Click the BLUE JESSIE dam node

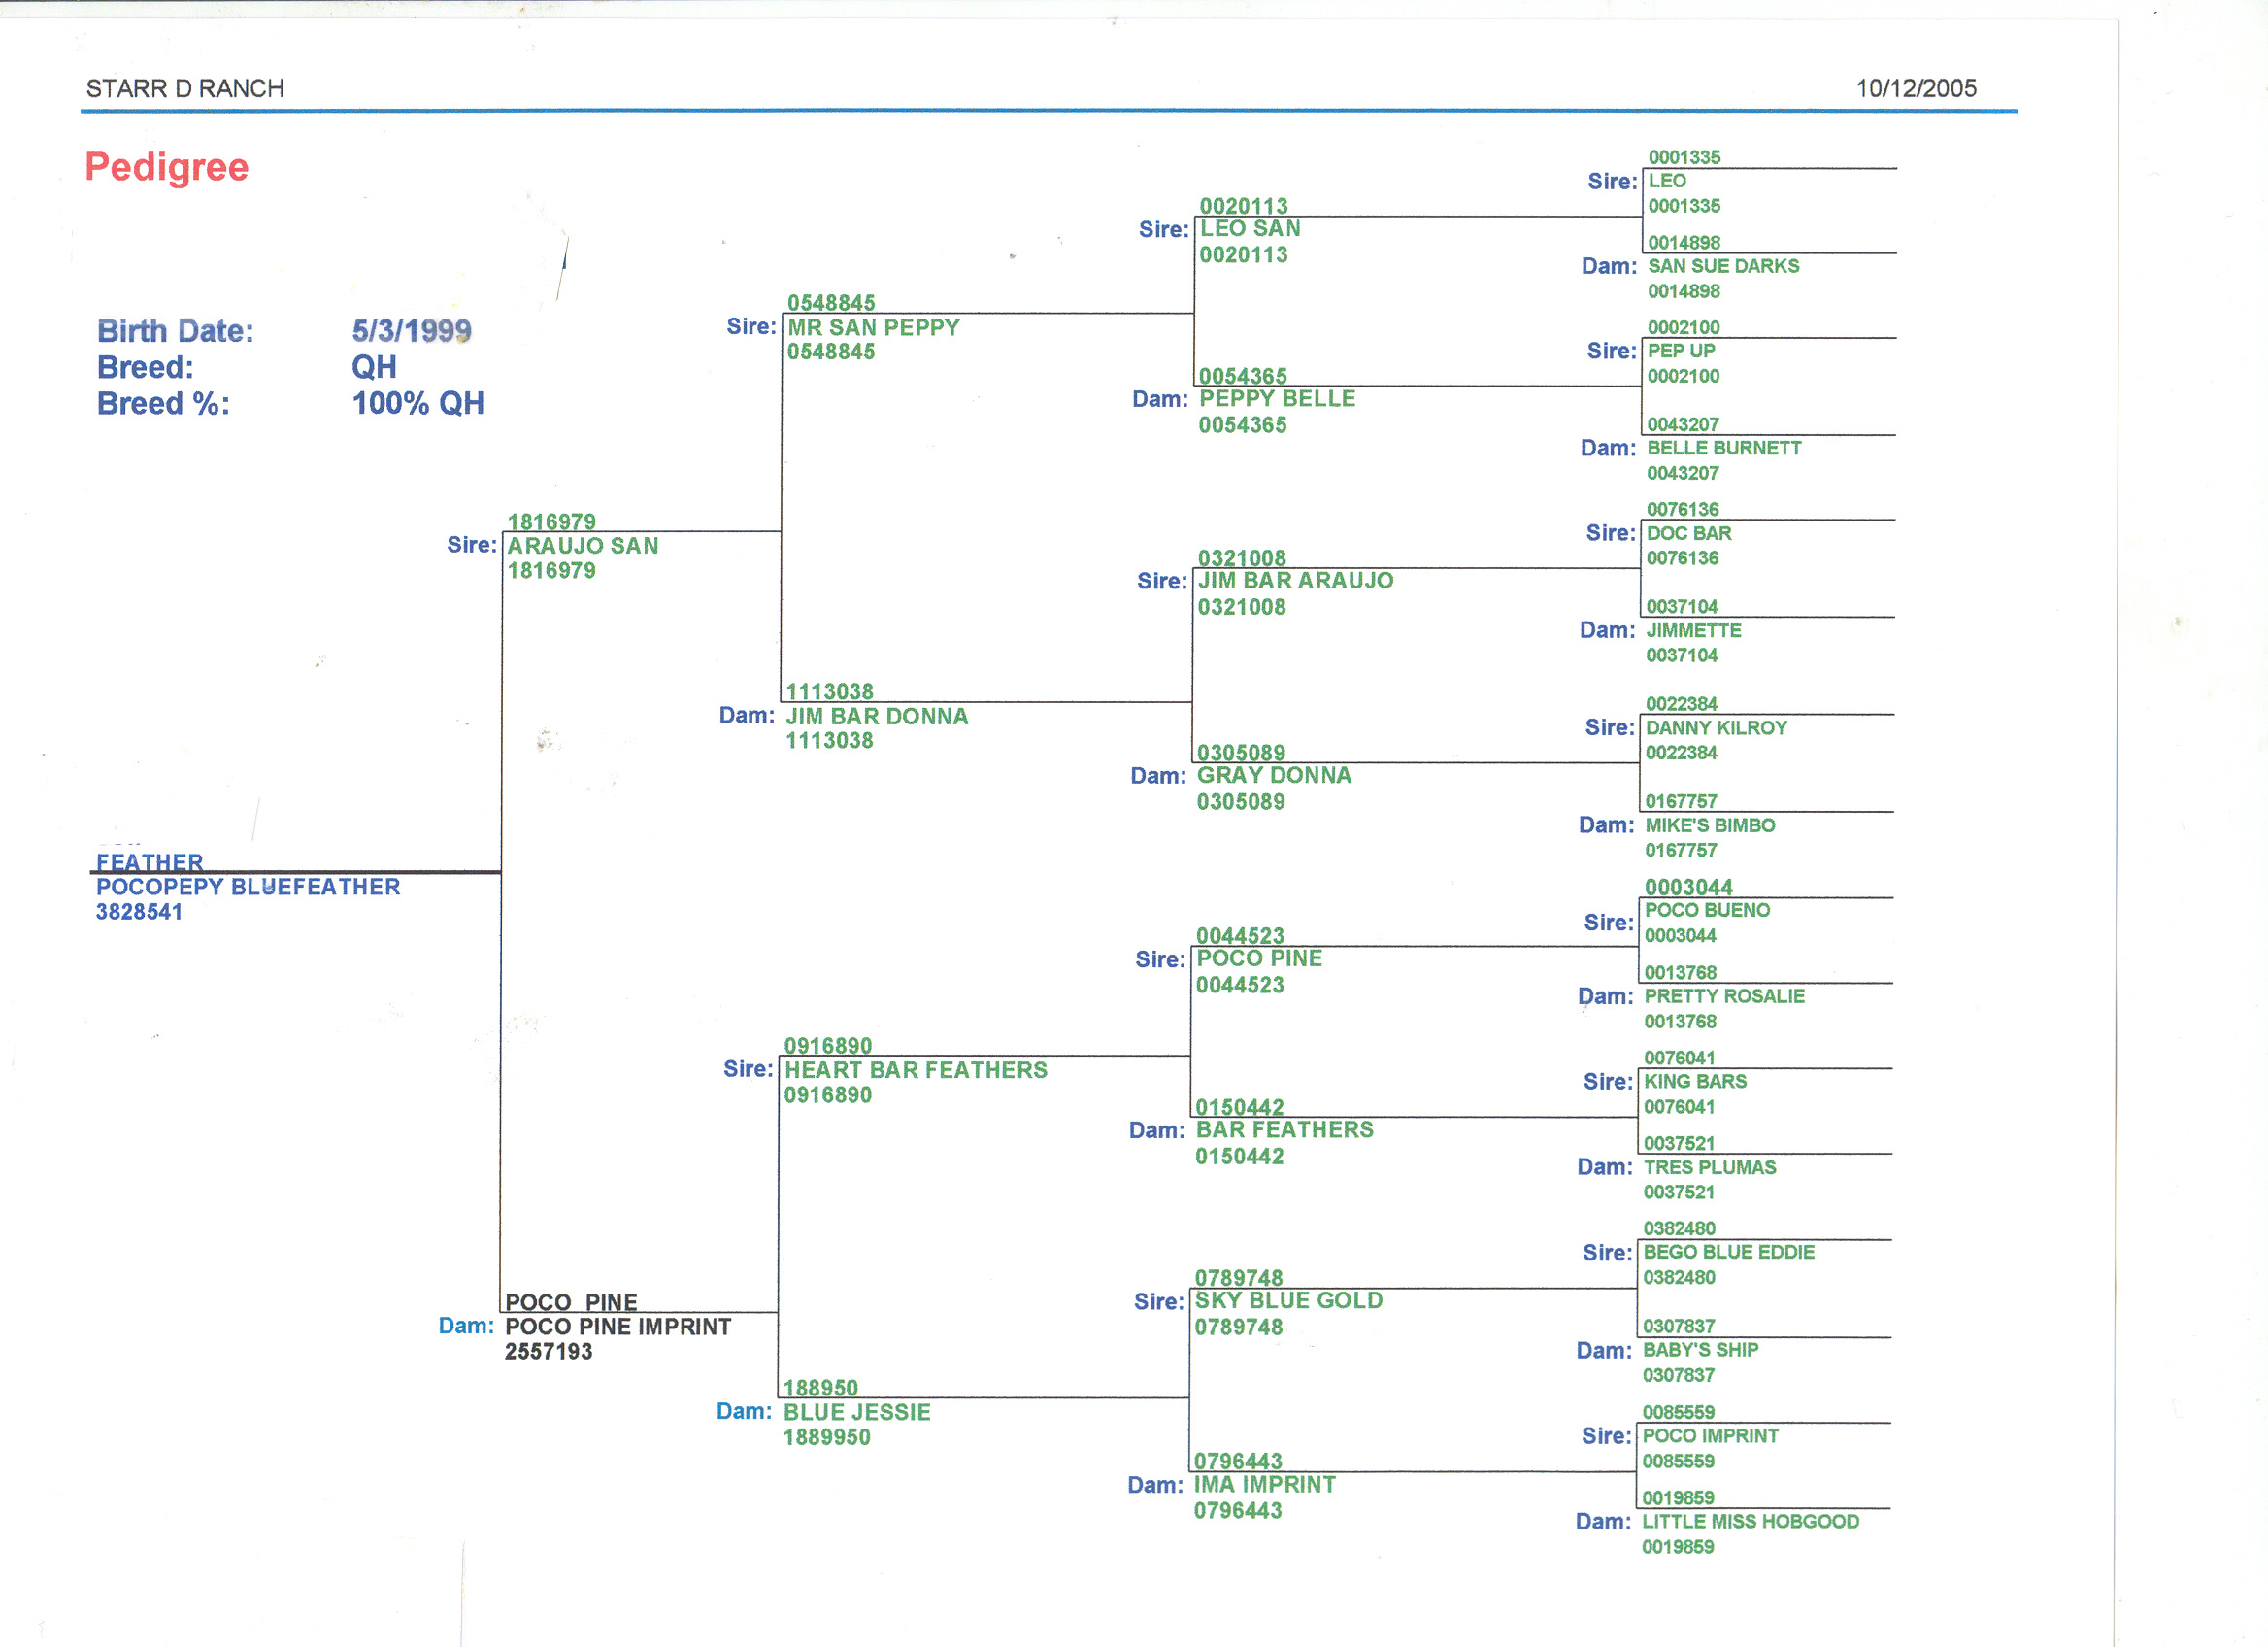point(856,1413)
